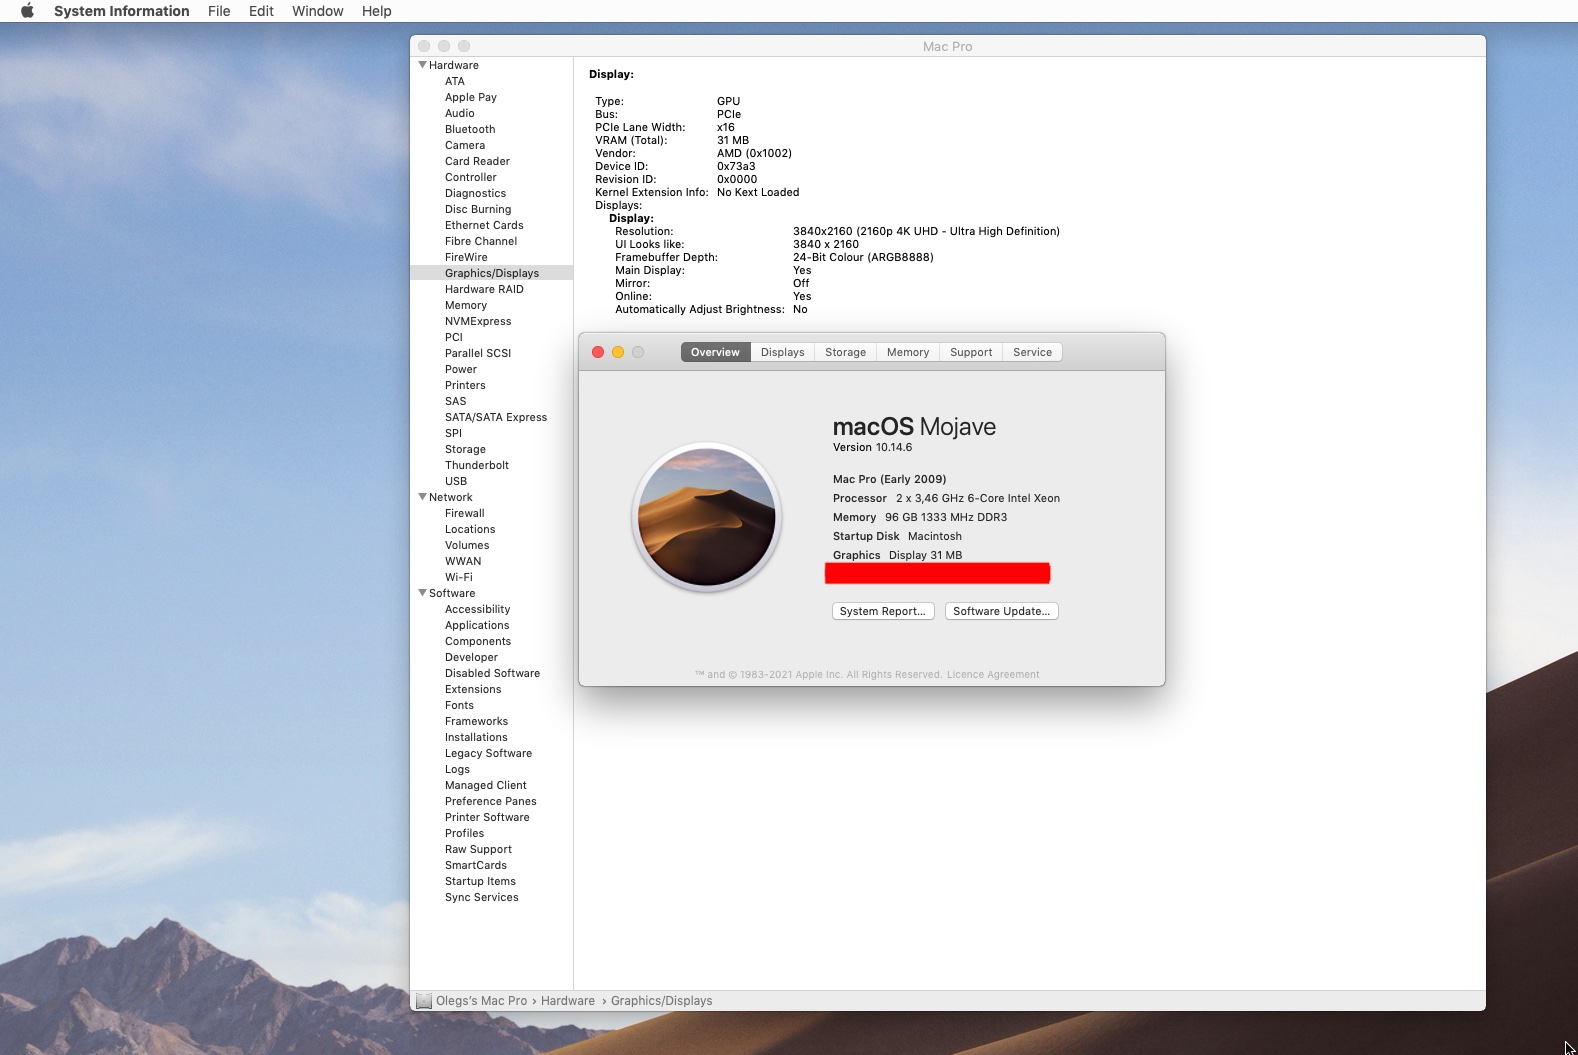1578x1055 pixels.
Task: Select Volumes under Network
Action: pos(467,545)
